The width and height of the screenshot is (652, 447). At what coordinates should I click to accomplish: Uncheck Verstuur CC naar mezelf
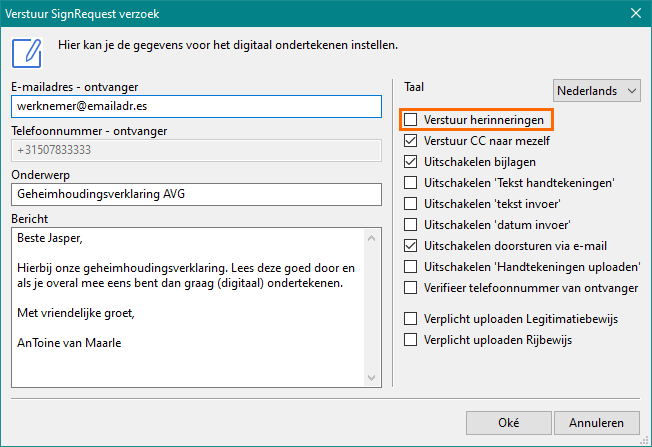point(410,141)
